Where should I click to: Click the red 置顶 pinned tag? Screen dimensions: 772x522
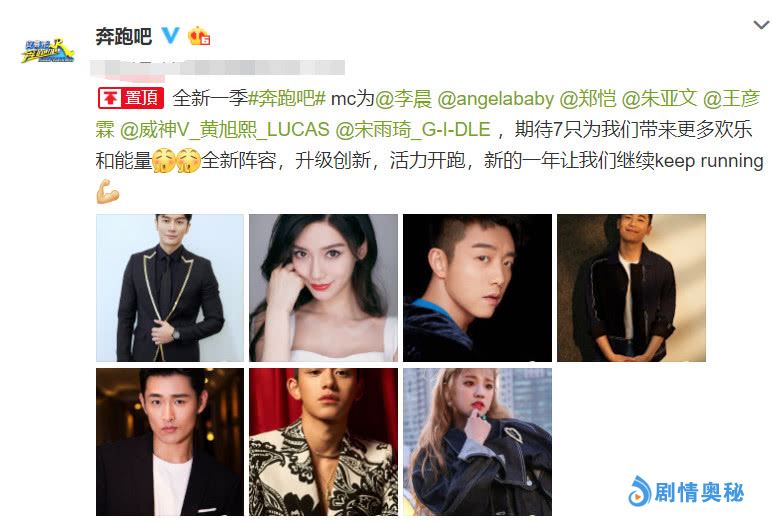(131, 98)
